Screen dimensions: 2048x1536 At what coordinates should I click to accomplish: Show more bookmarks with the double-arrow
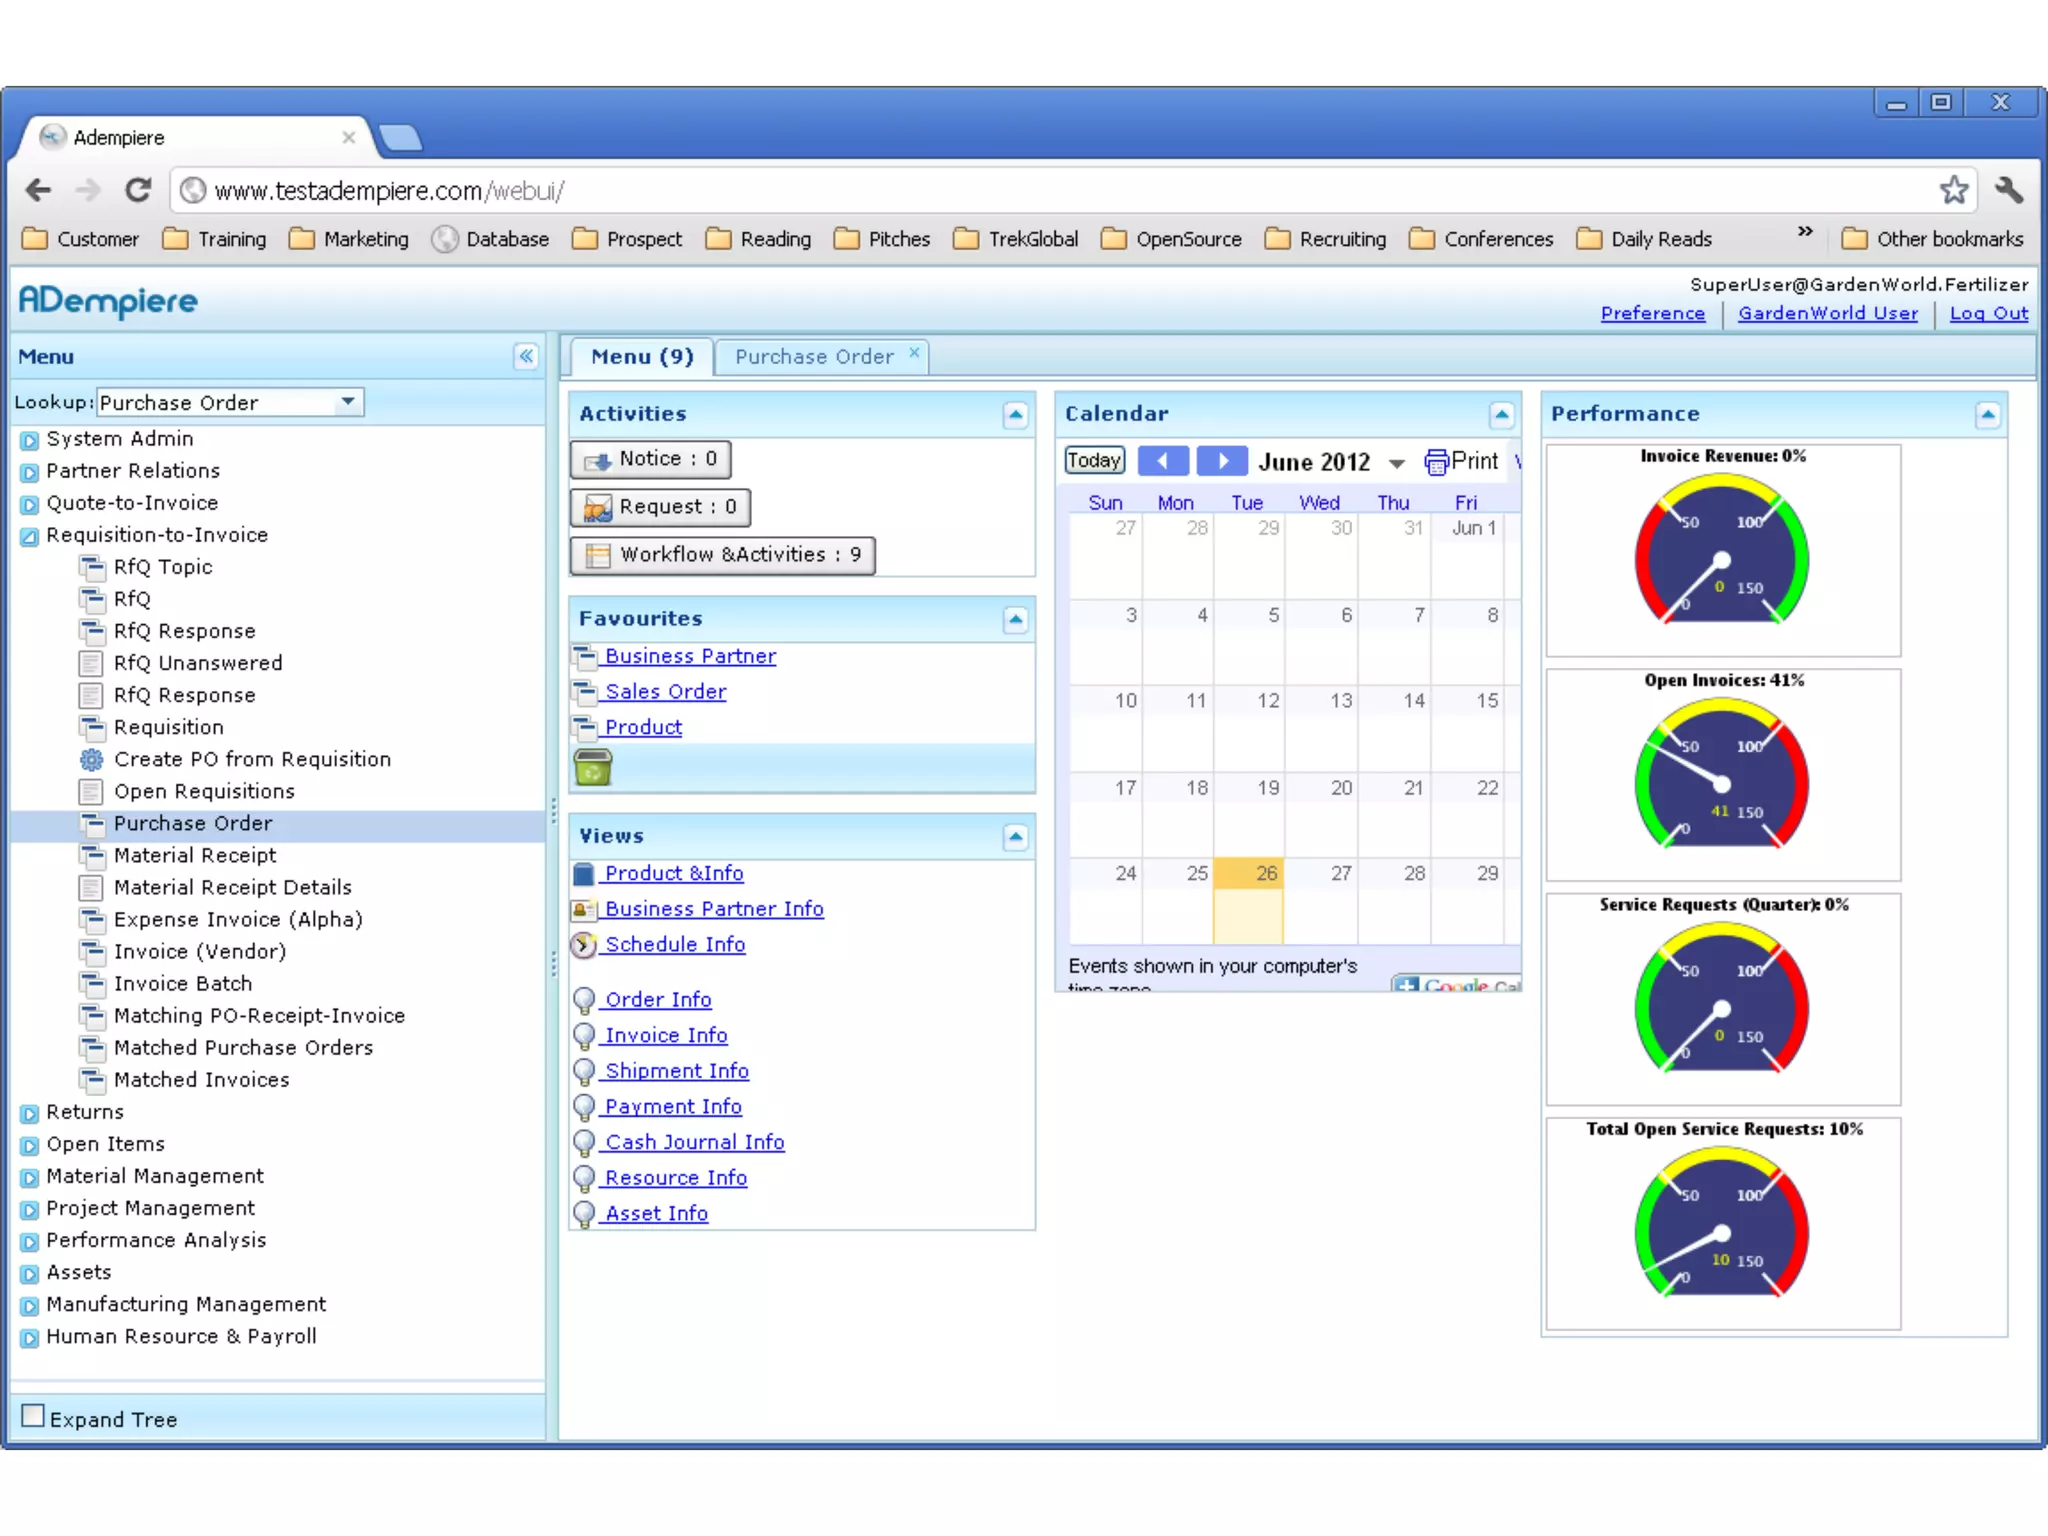[x=1805, y=232]
